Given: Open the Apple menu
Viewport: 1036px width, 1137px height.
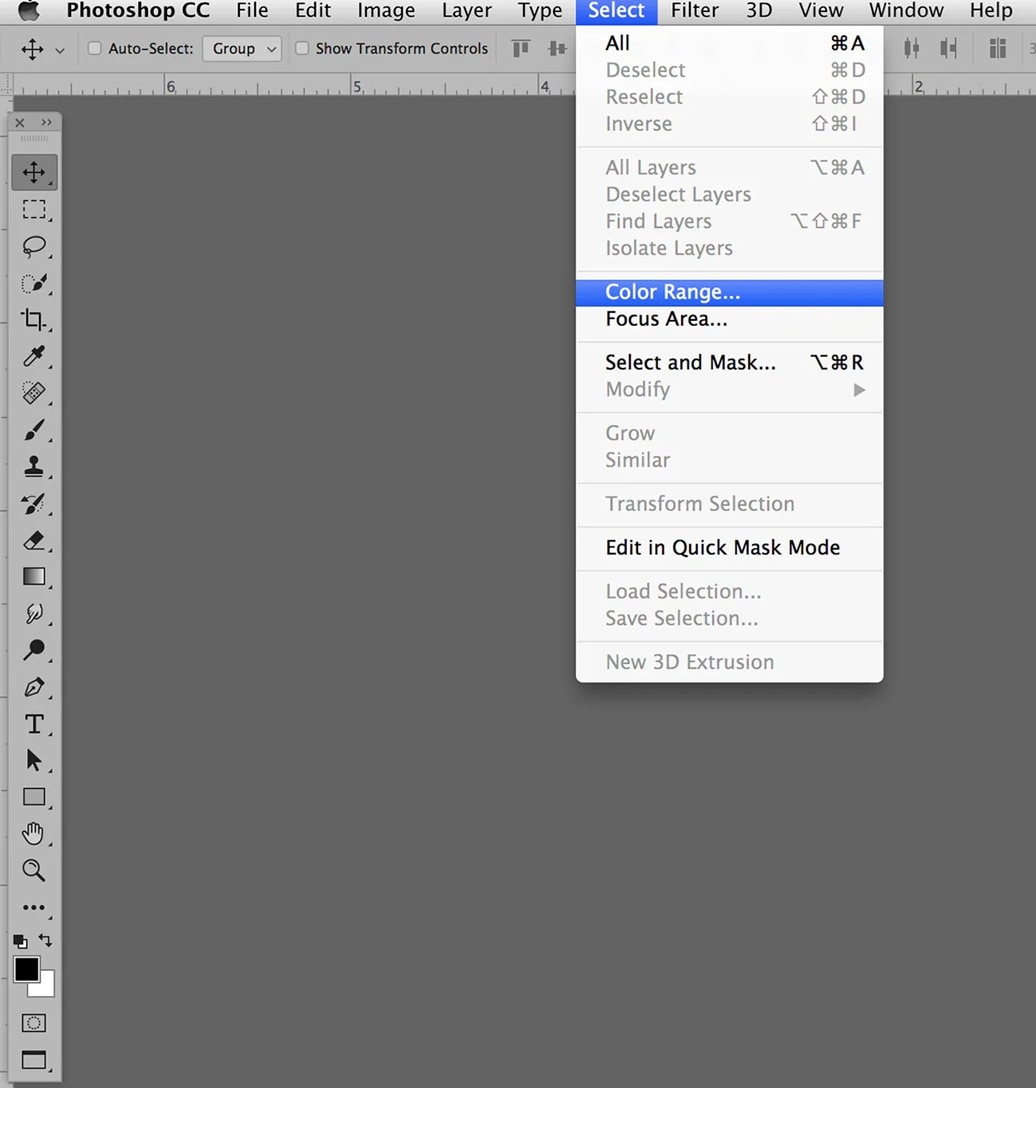Looking at the screenshot, I should (29, 10).
